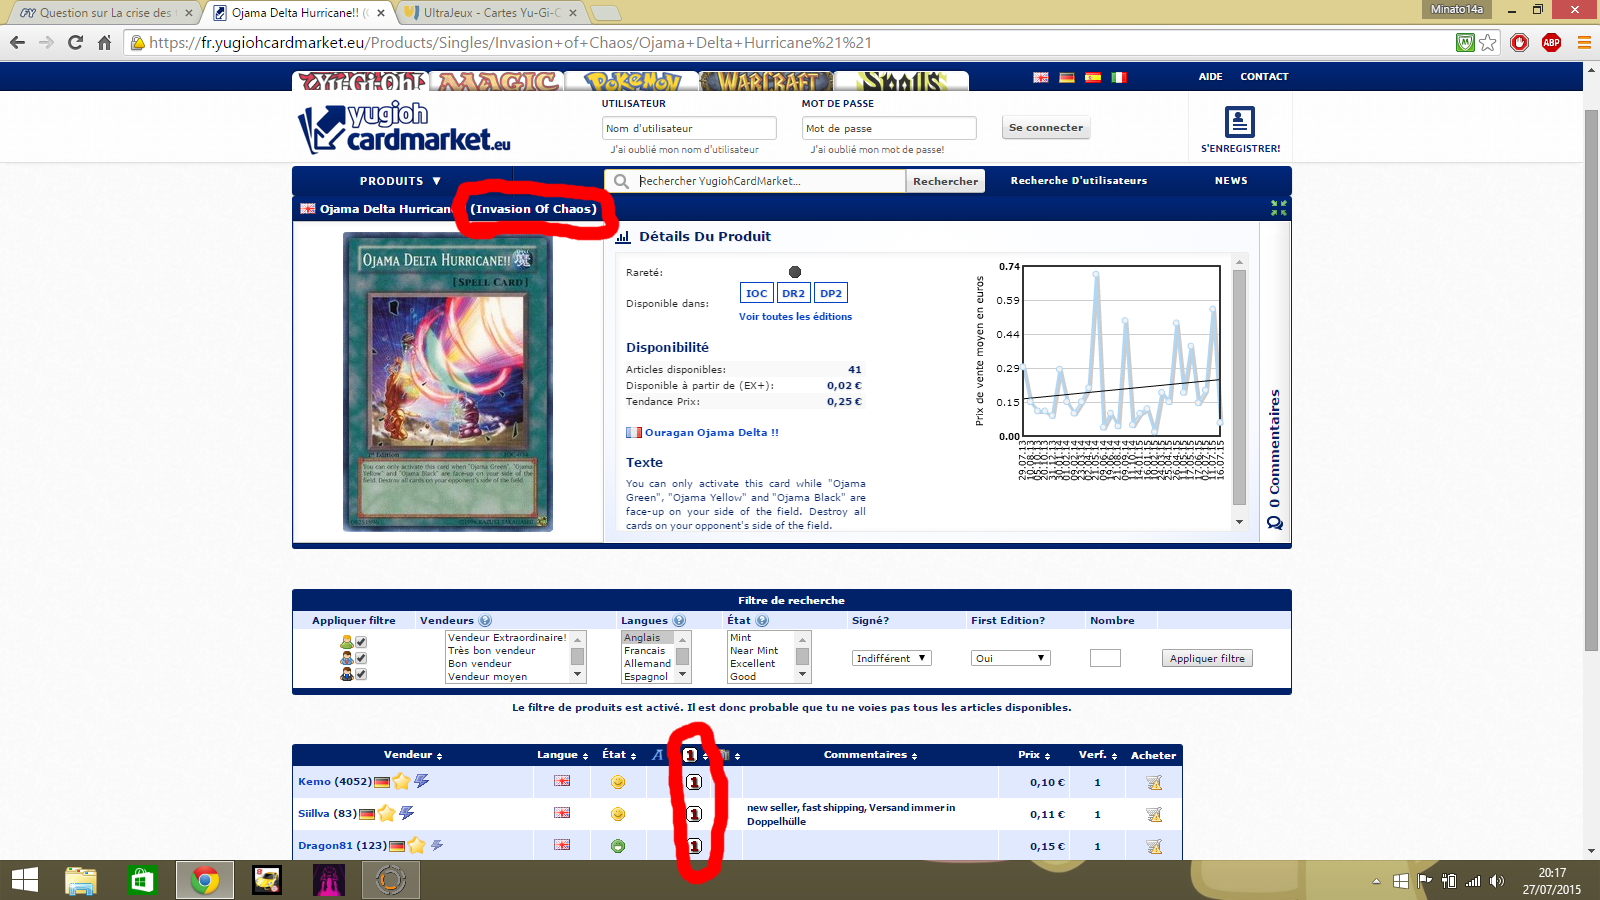The image size is (1600, 900).
Task: Switch to the Pokémon game tab
Action: pyautogui.click(x=632, y=81)
